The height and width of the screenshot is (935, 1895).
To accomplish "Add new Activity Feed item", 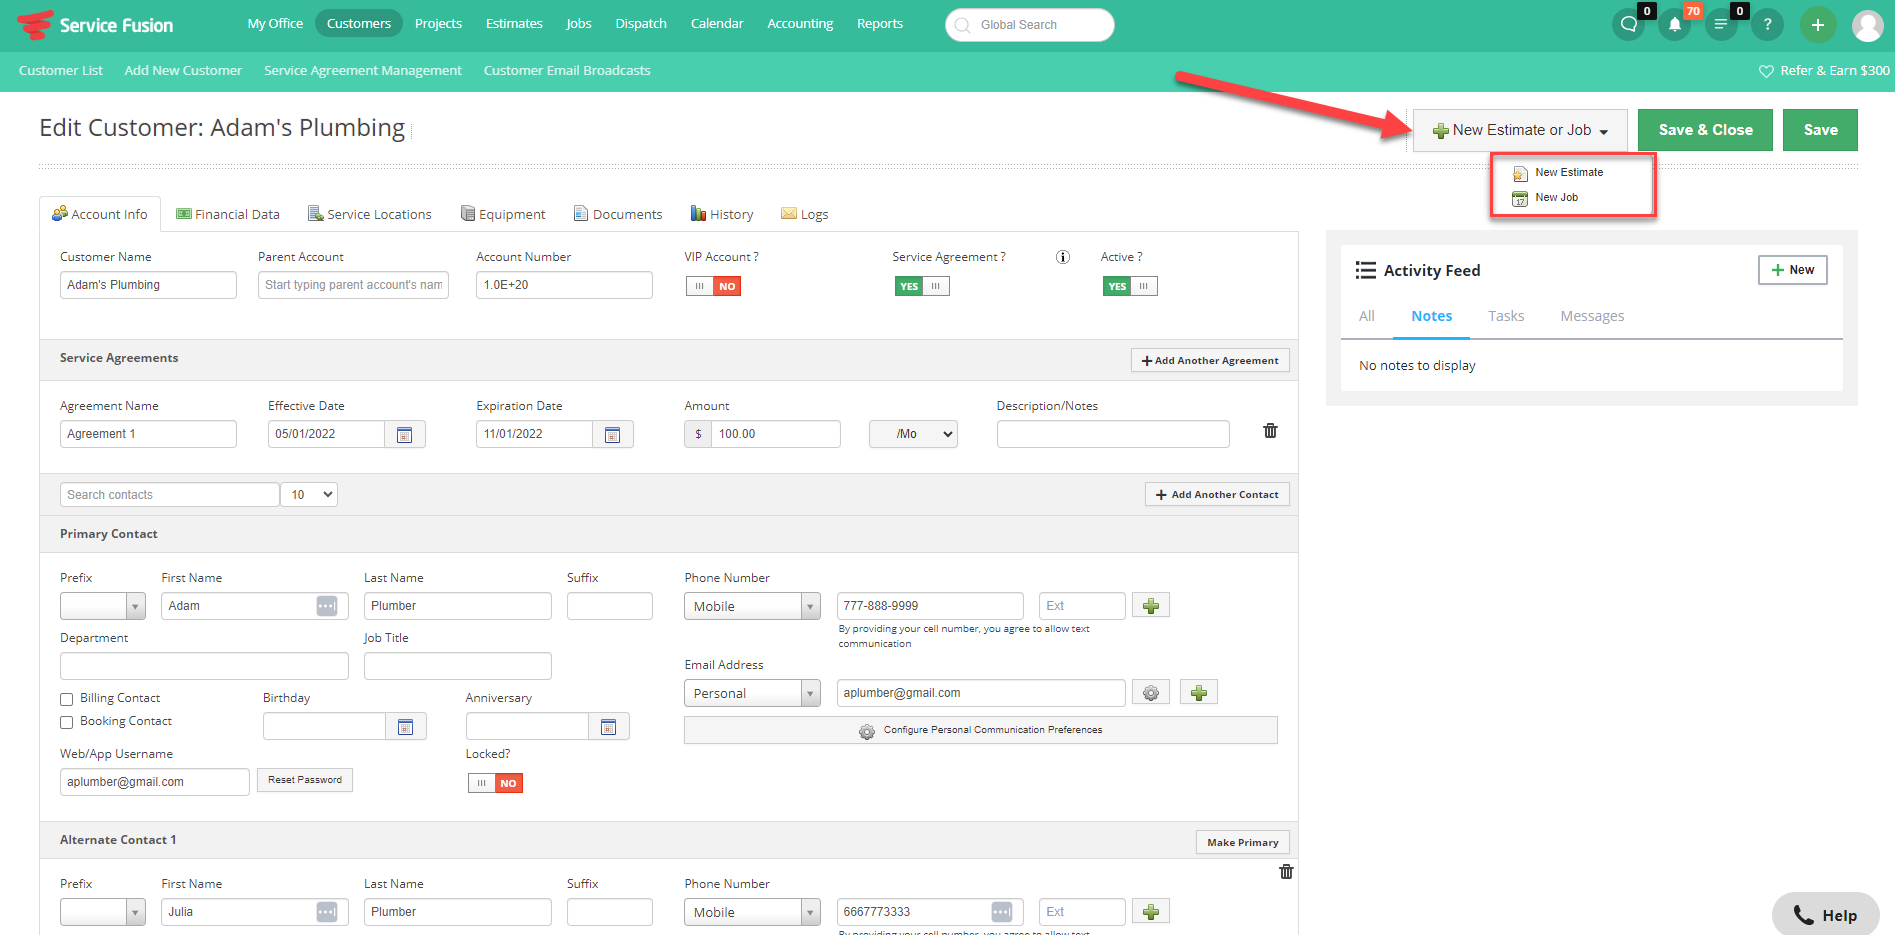I will [1792, 270].
